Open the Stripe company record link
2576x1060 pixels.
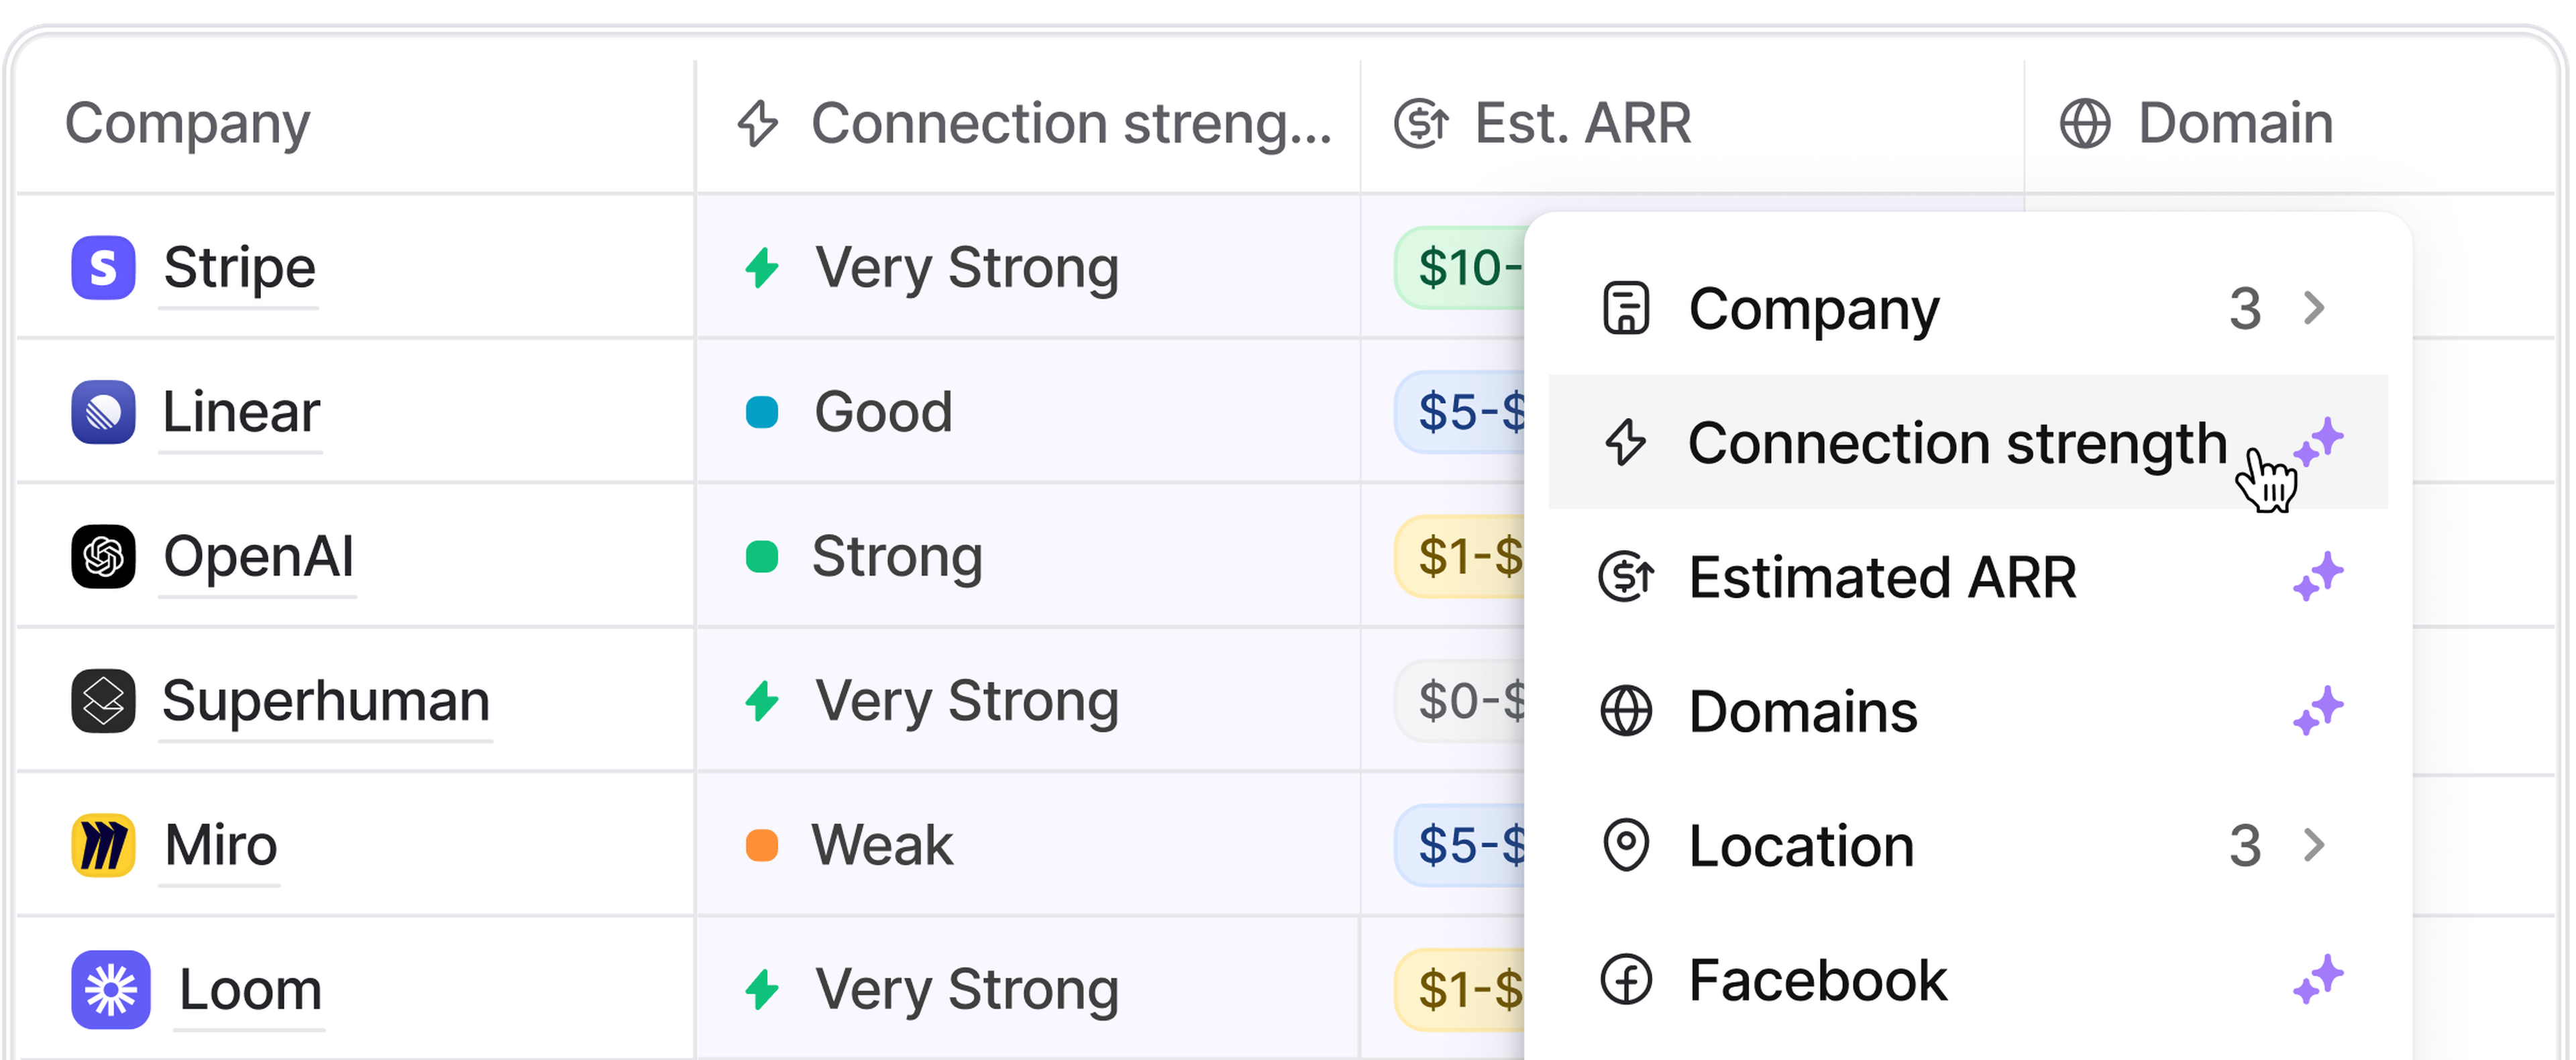pyautogui.click(x=239, y=268)
